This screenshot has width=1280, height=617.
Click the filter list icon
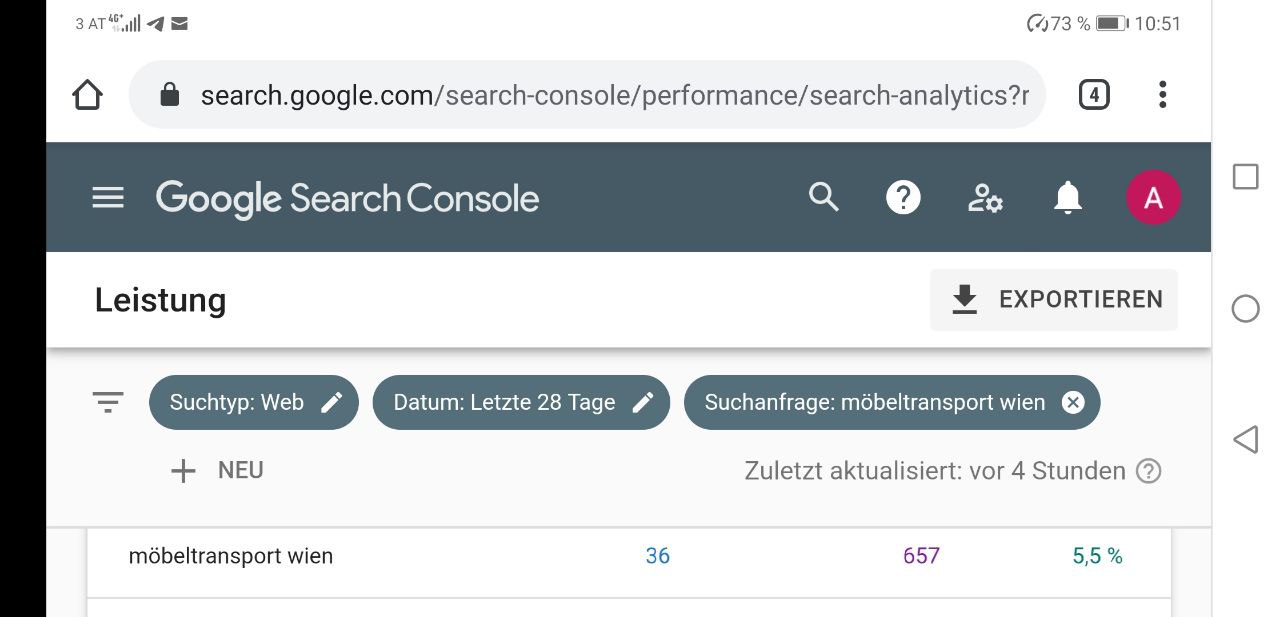108,403
